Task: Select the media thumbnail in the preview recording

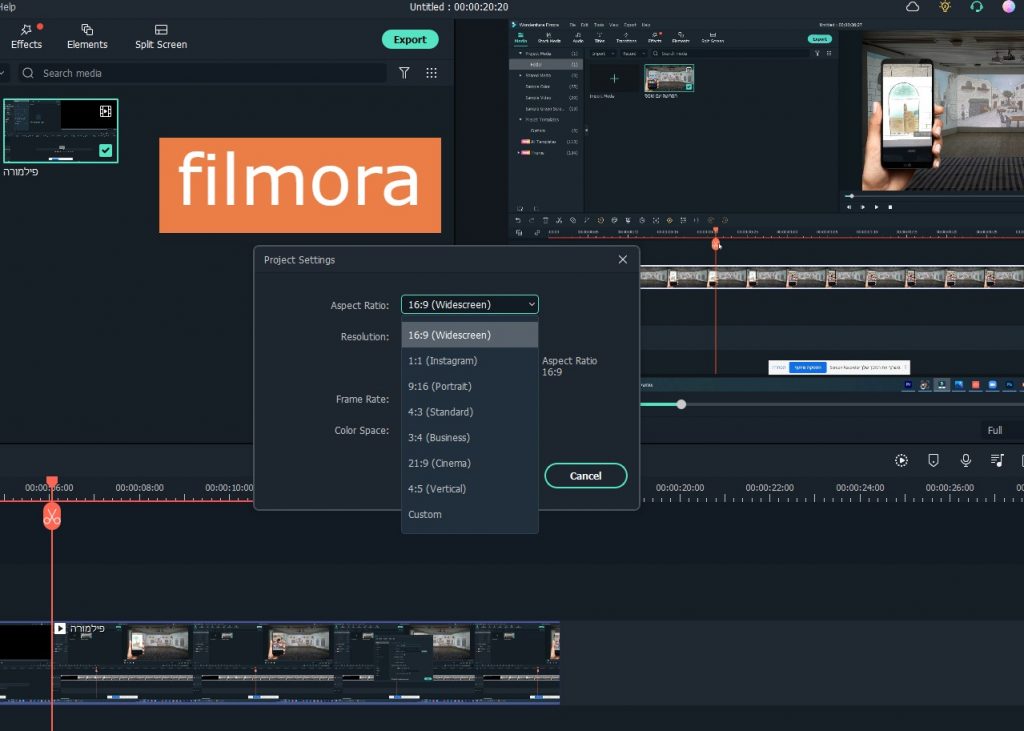Action: pyautogui.click(x=669, y=78)
